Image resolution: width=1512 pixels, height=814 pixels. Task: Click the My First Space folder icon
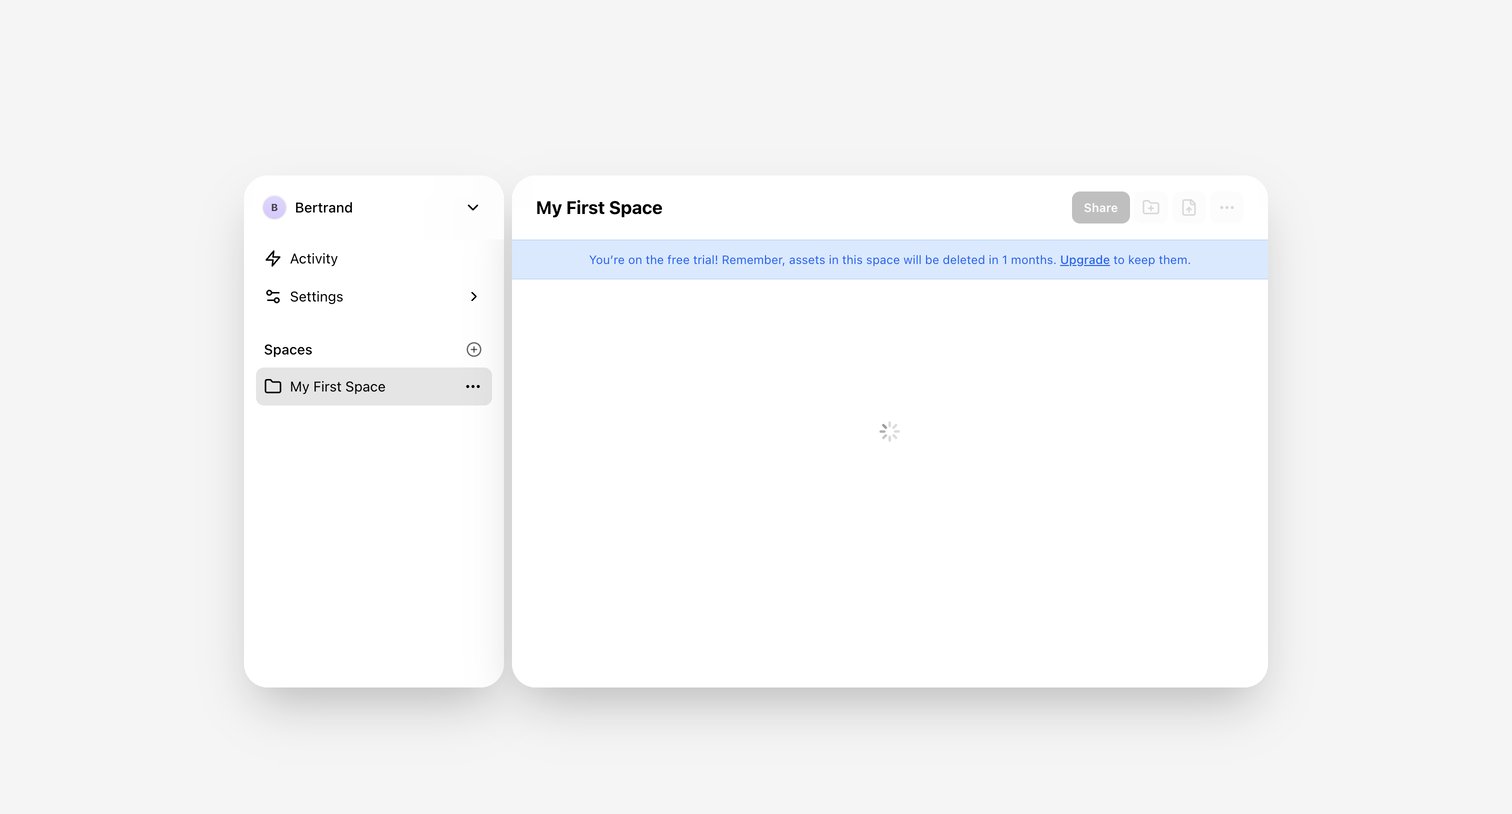[x=273, y=387]
